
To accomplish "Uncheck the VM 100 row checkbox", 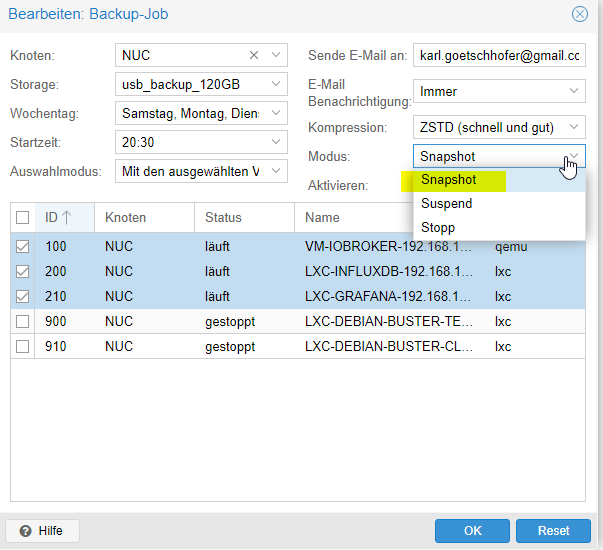I will click(x=23, y=246).
